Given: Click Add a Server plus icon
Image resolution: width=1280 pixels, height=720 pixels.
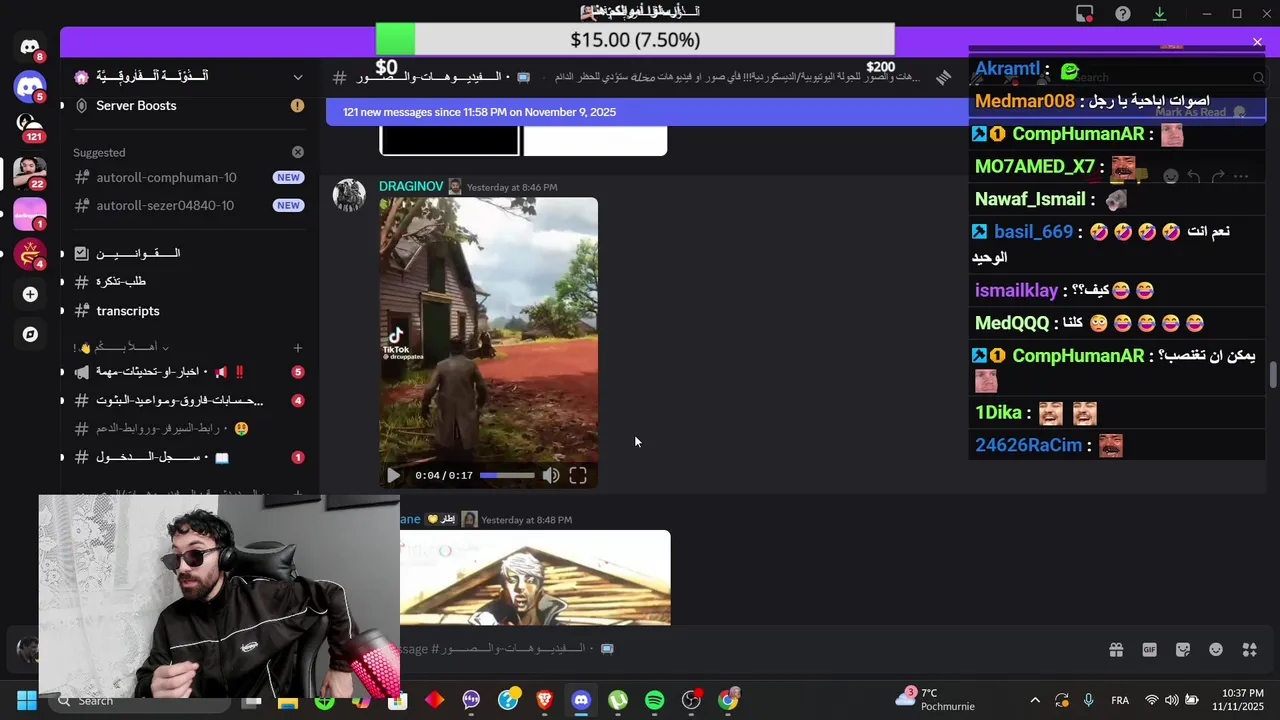Looking at the screenshot, I should pos(30,294).
